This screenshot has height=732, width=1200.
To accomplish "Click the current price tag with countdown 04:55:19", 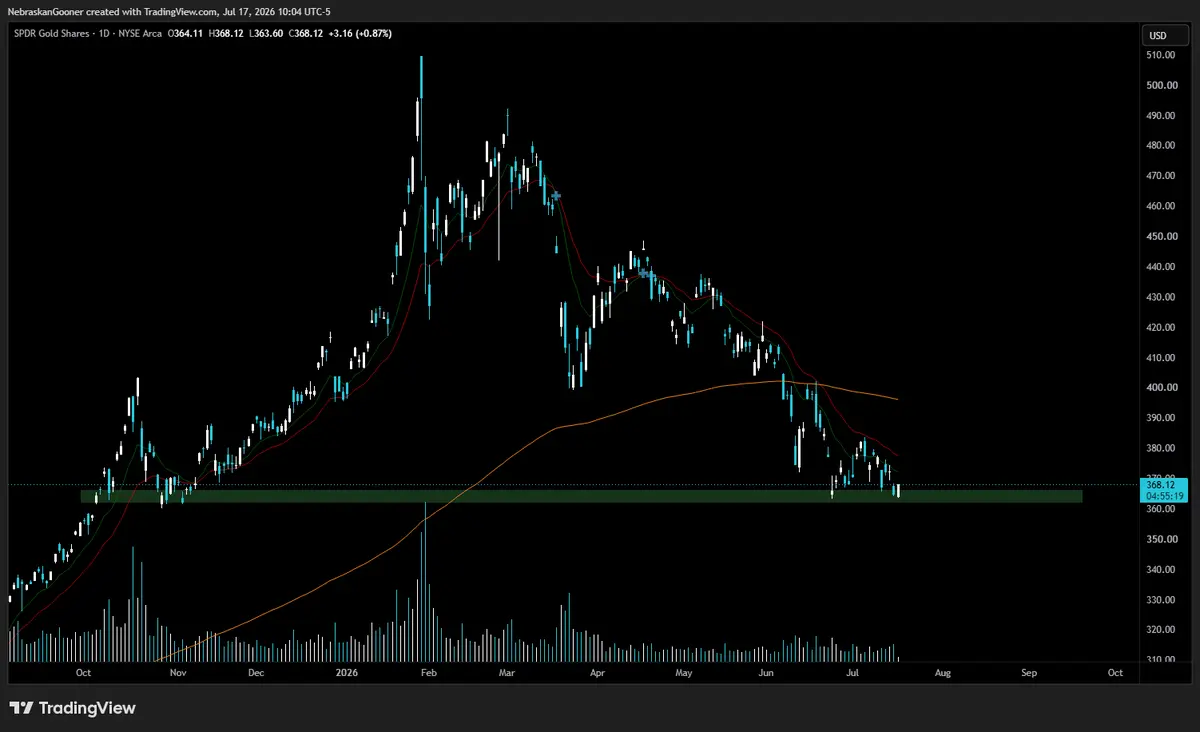I will coord(1164,490).
